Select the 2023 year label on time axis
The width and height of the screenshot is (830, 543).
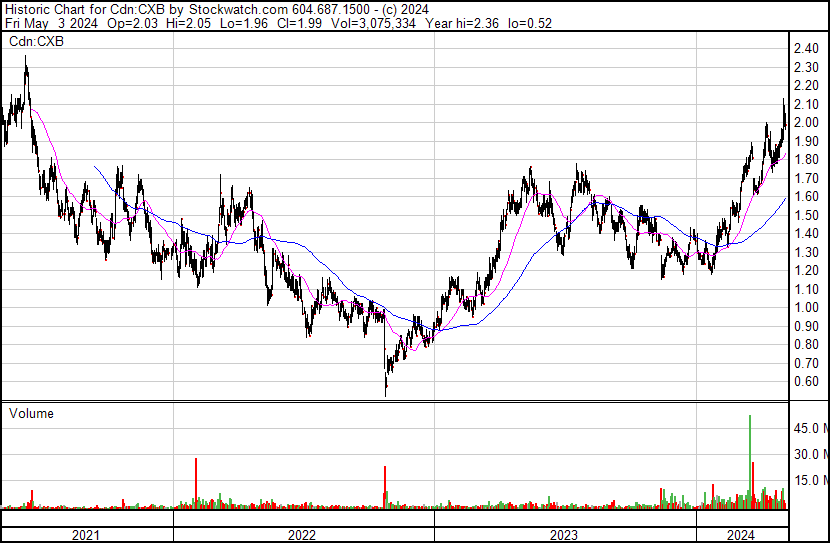tap(564, 535)
